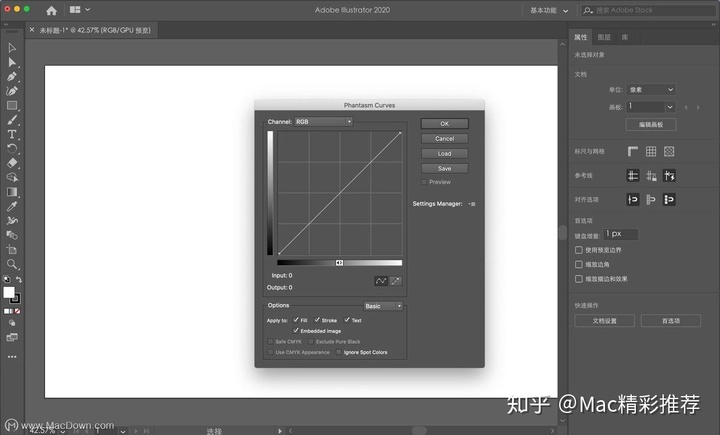This screenshot has height=435, width=720.
Task: Select the Gradient tool
Action: click(12, 192)
